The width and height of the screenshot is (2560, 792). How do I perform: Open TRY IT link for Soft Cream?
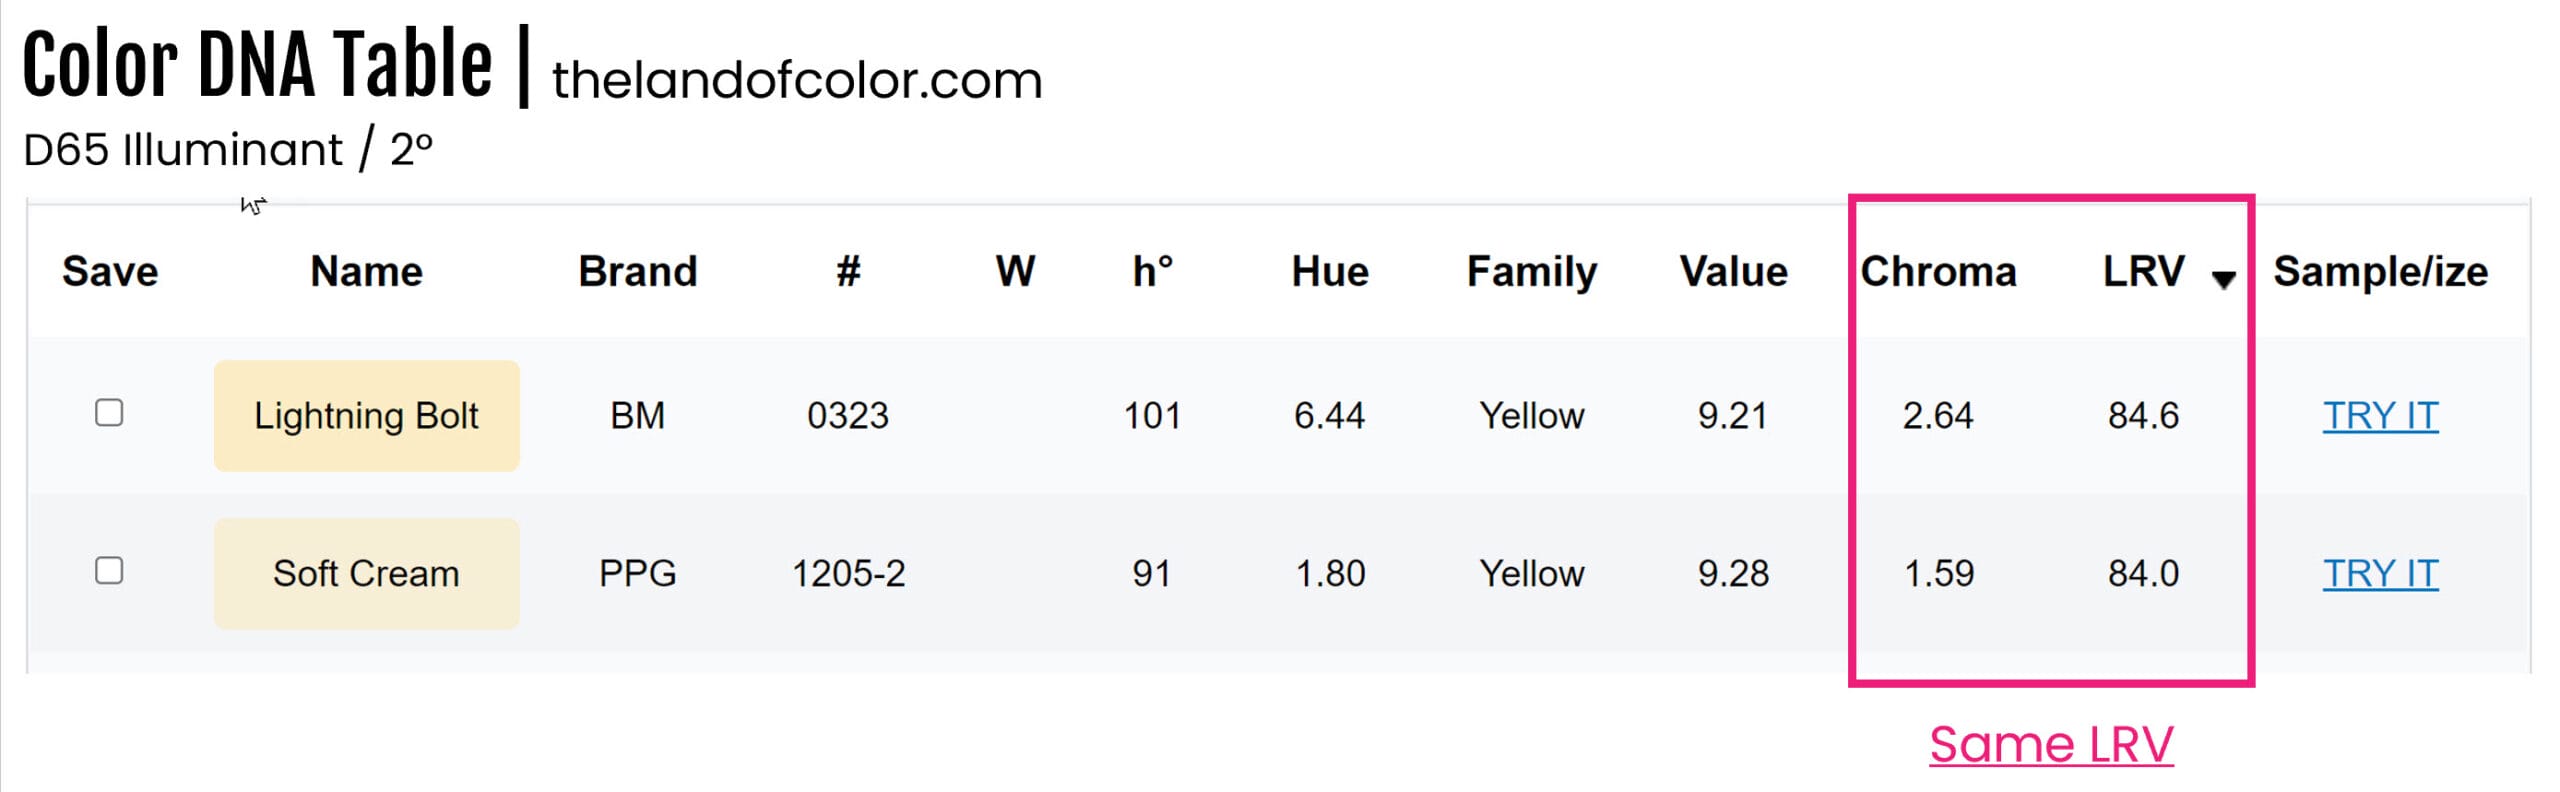pyautogui.click(x=2379, y=574)
